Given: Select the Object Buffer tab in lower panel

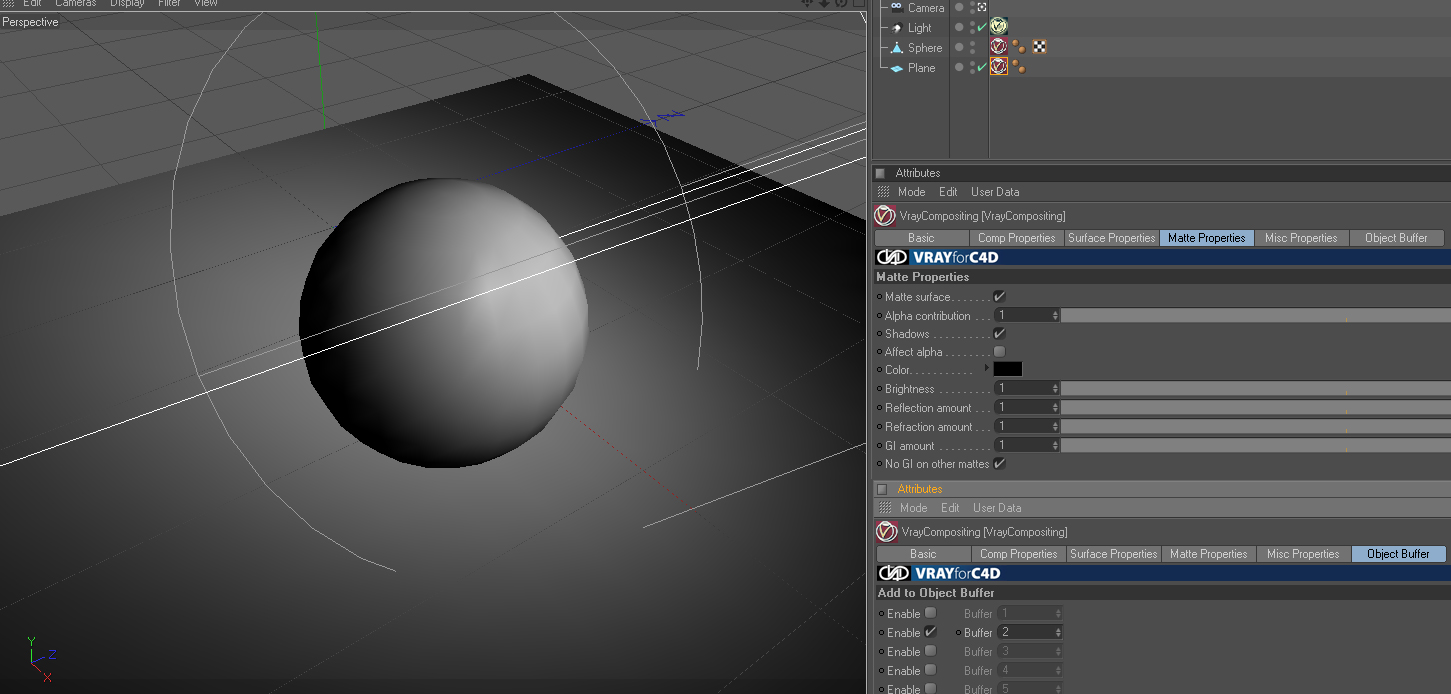Looking at the screenshot, I should [x=1398, y=554].
